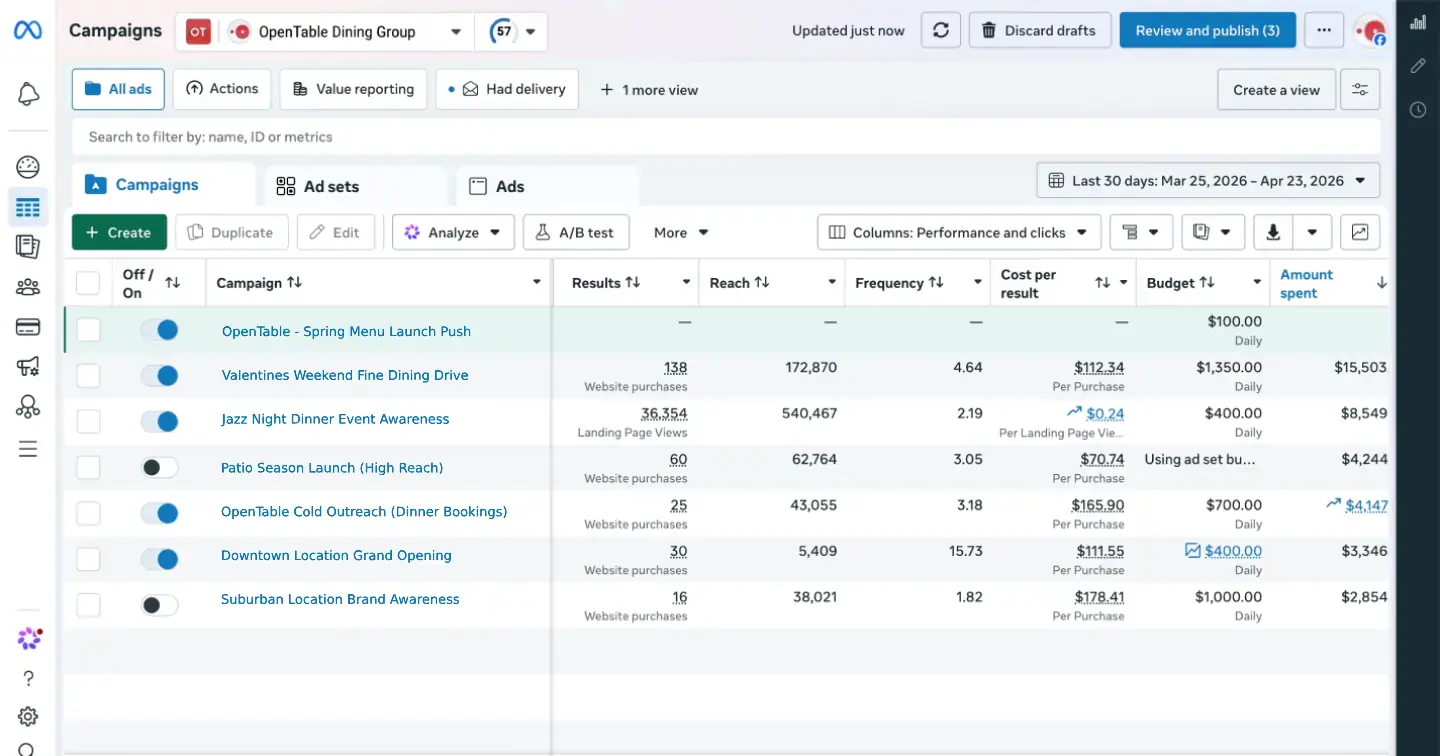
Task: Open All tools hamburger menu
Action: 28,449
